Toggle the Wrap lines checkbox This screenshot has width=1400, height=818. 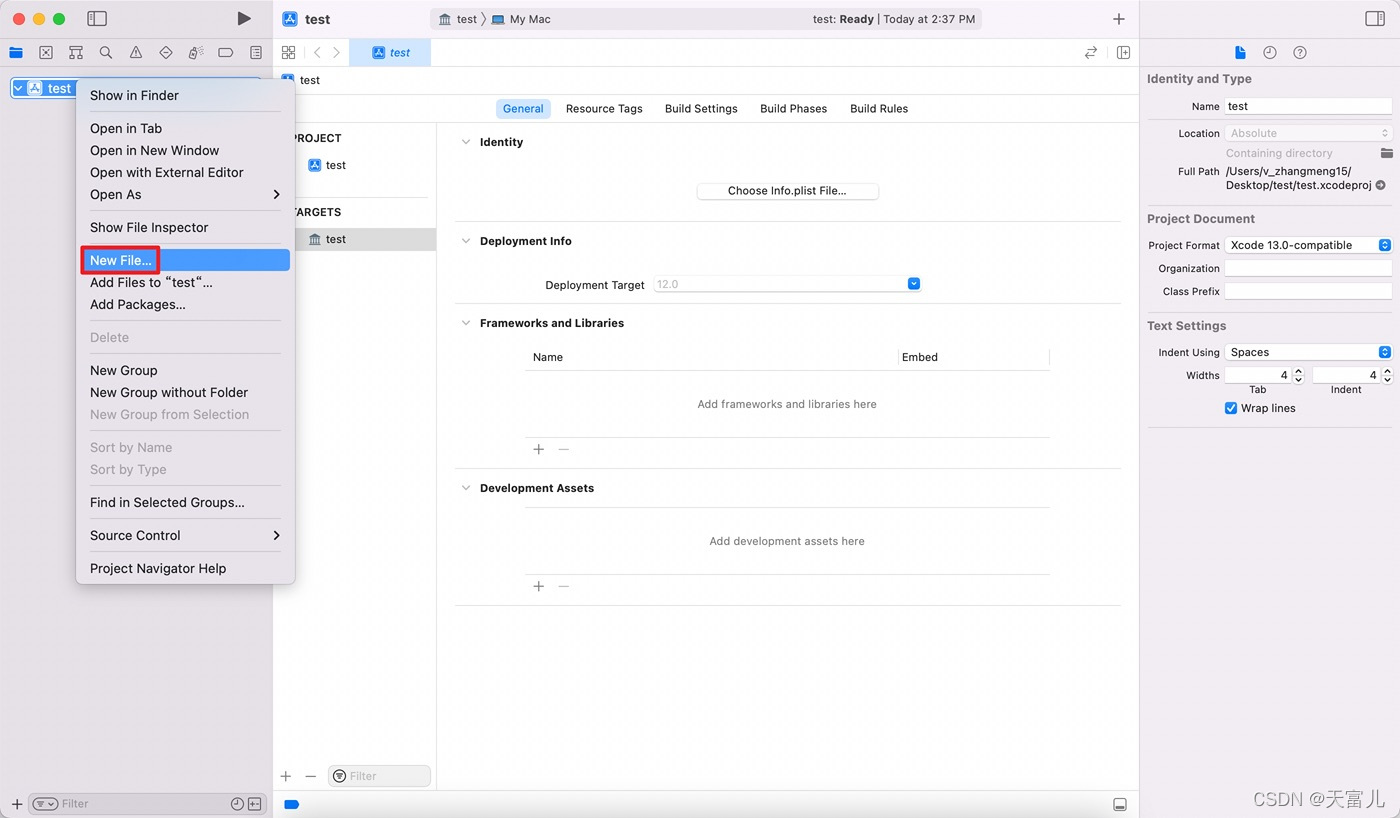tap(1231, 408)
